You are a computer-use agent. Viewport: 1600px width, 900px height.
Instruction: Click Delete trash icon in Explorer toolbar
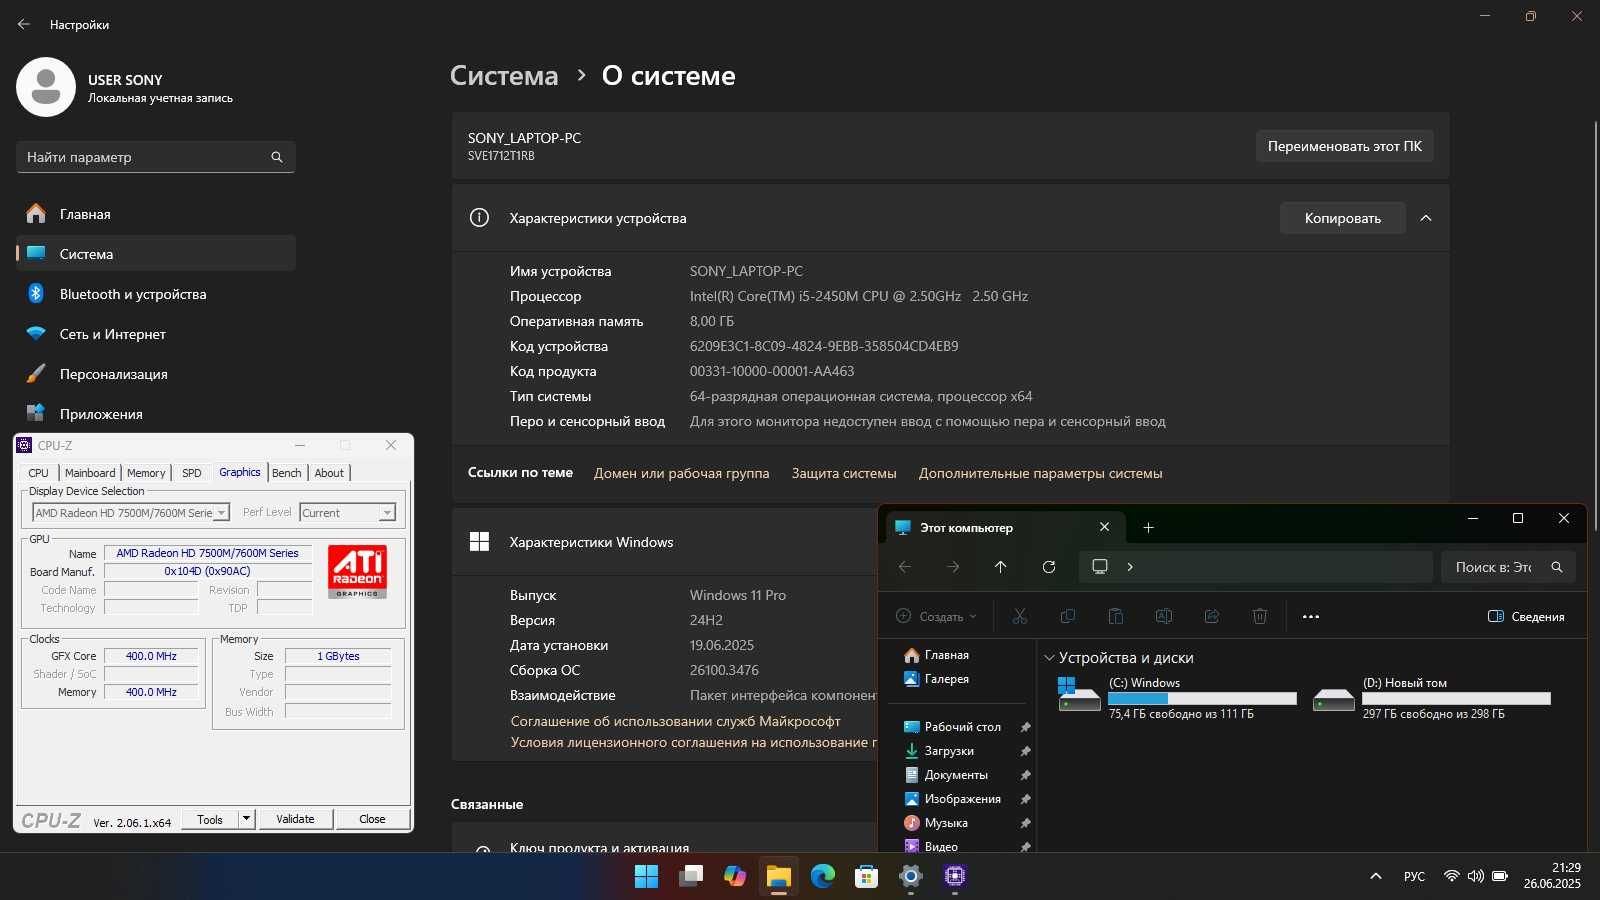point(1260,616)
